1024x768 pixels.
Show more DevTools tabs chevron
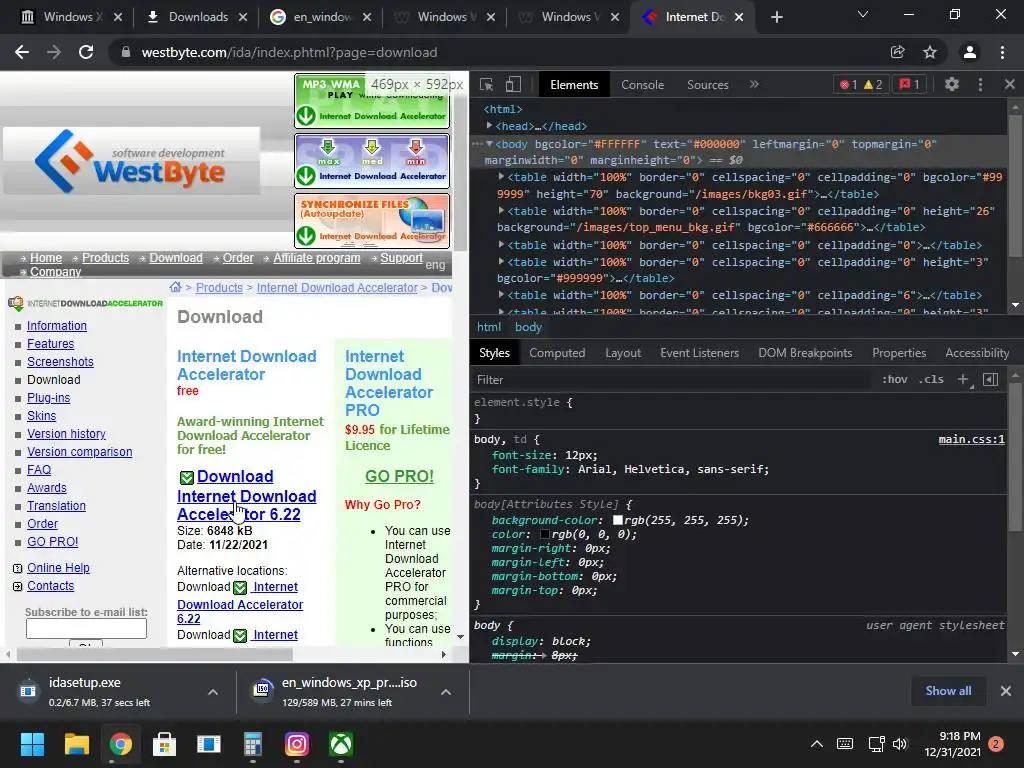[x=754, y=84]
